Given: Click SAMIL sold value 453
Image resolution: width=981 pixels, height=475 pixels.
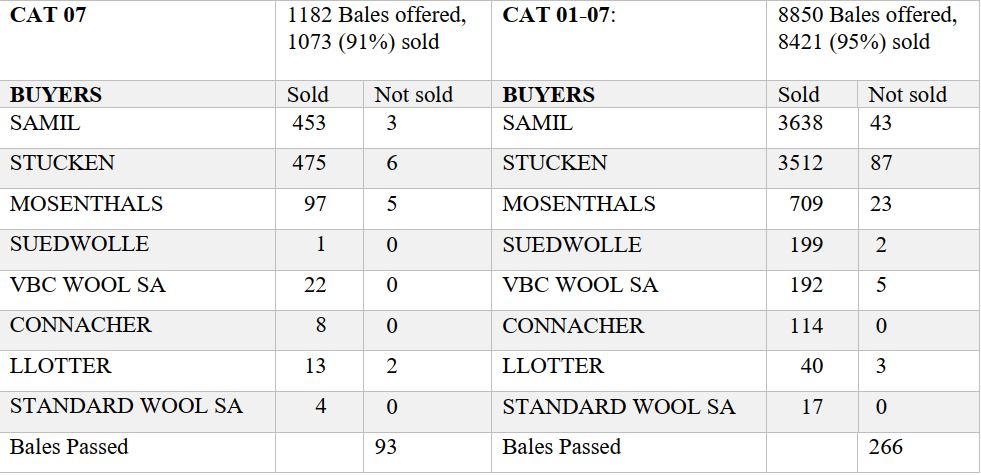Looking at the screenshot, I should [x=309, y=123].
